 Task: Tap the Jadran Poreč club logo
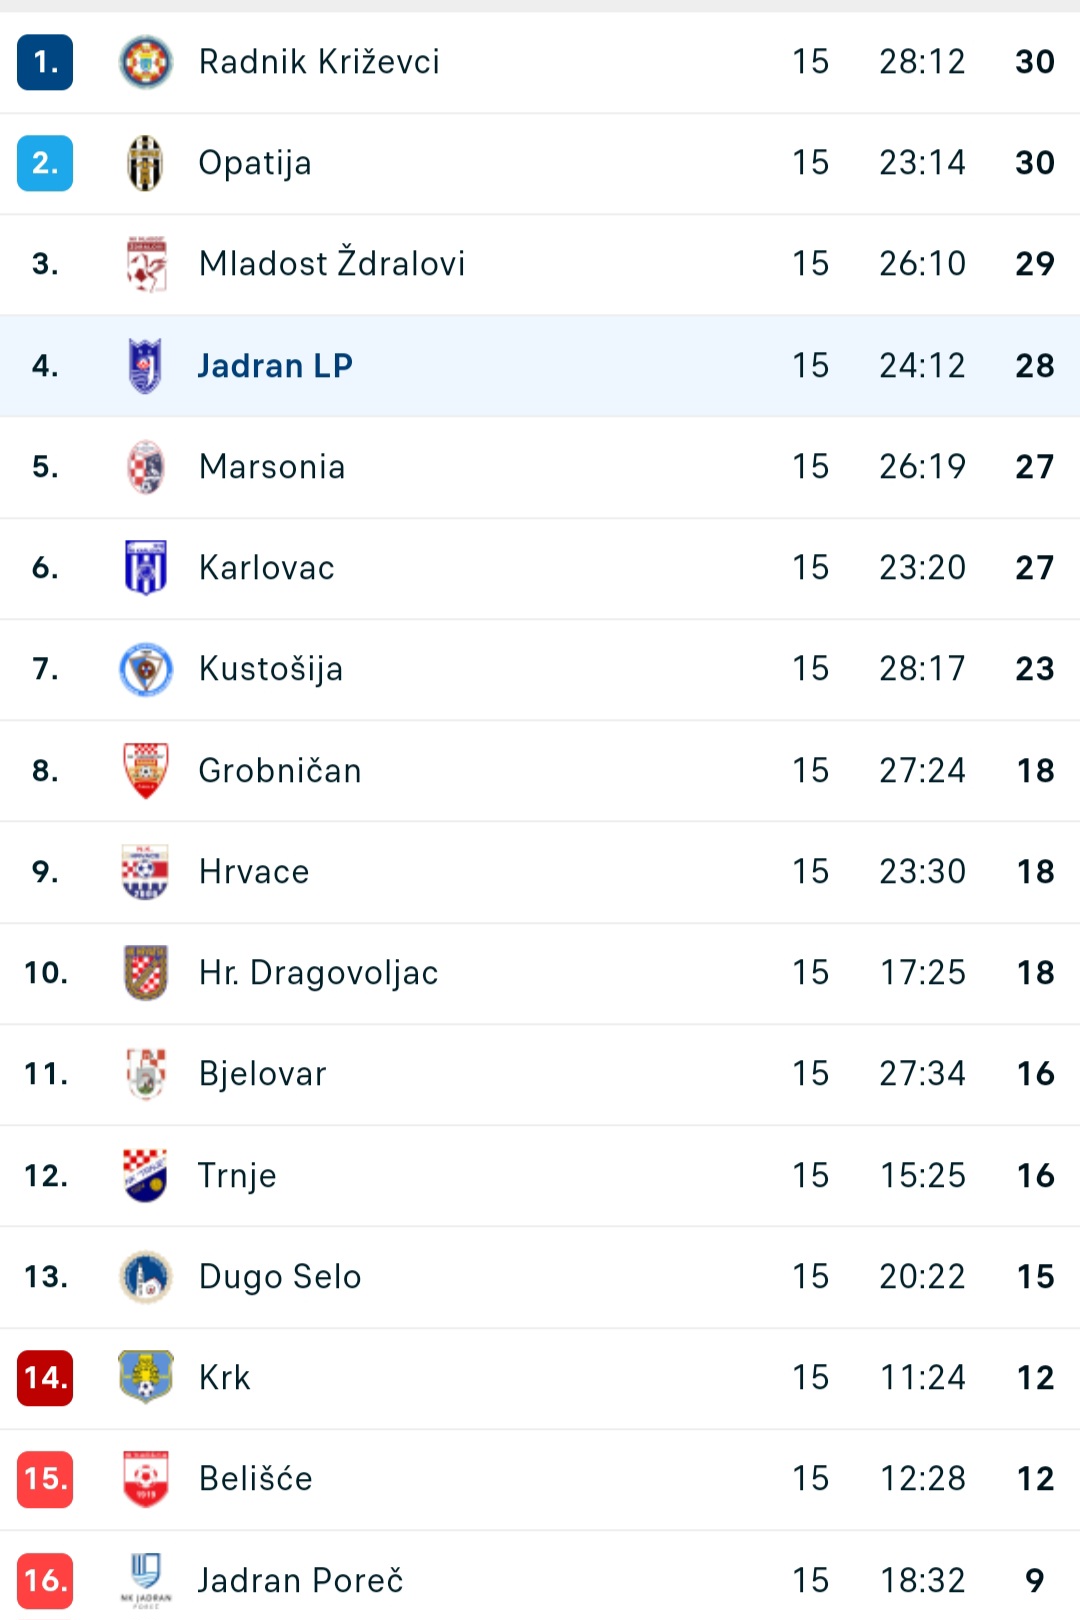pos(146,1580)
